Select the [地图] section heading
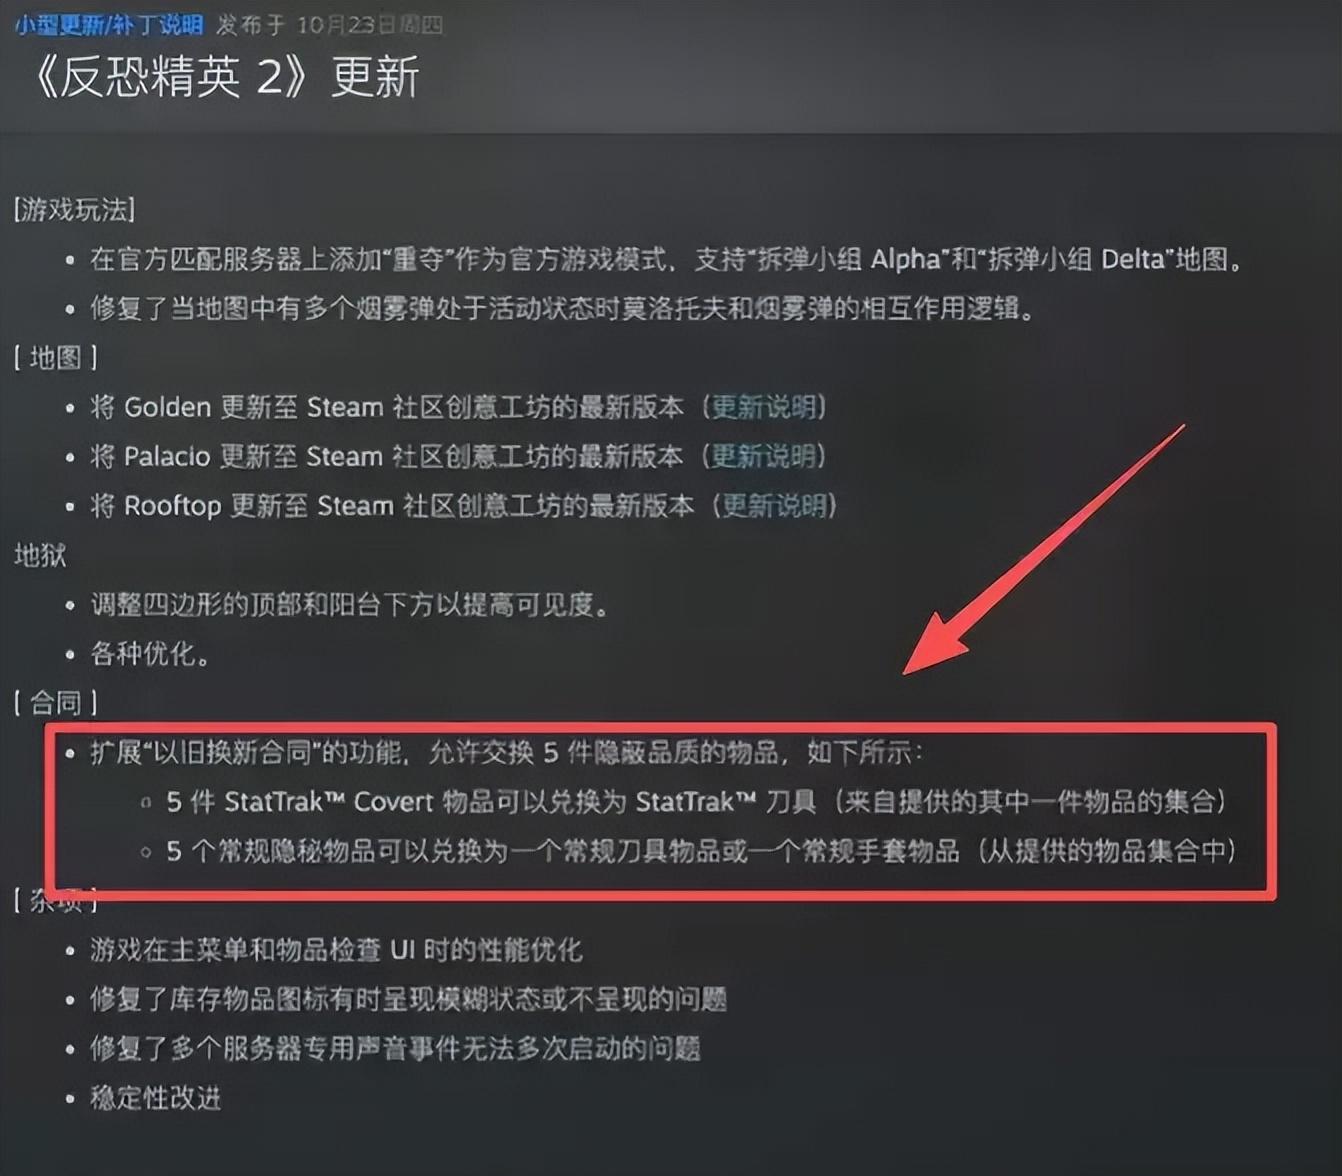The height and width of the screenshot is (1176, 1342). coord(56,358)
